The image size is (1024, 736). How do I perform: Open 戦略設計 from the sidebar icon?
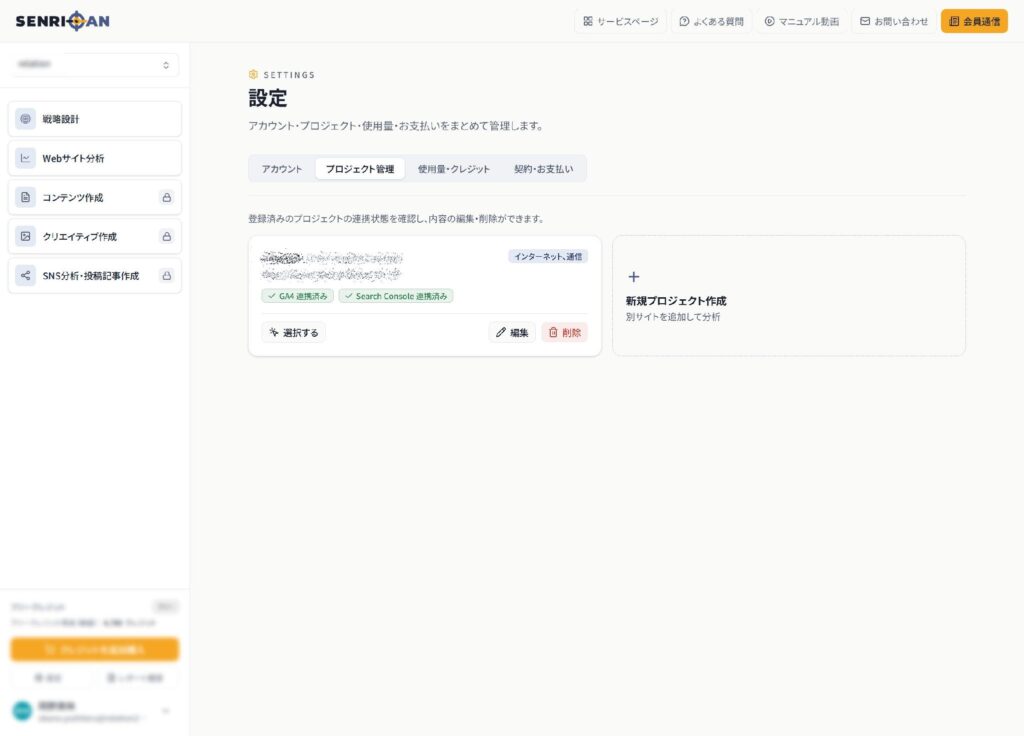tap(25, 119)
